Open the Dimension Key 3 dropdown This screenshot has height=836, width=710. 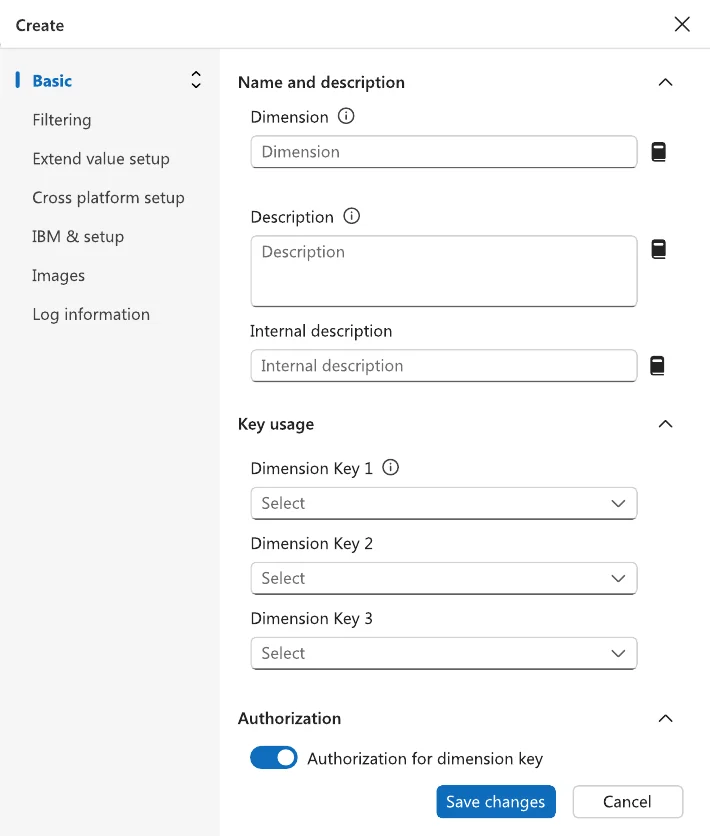[444, 653]
